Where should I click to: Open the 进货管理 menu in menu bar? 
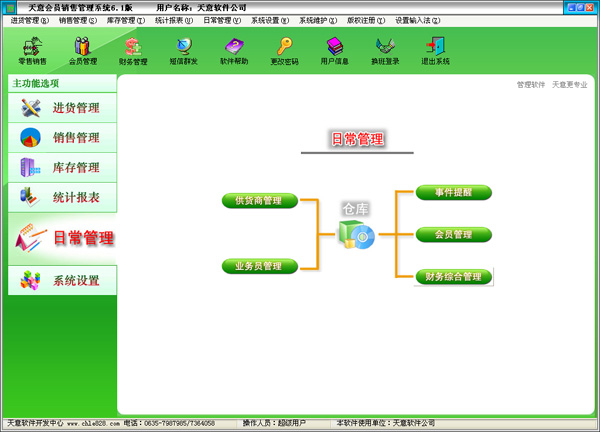pos(29,20)
